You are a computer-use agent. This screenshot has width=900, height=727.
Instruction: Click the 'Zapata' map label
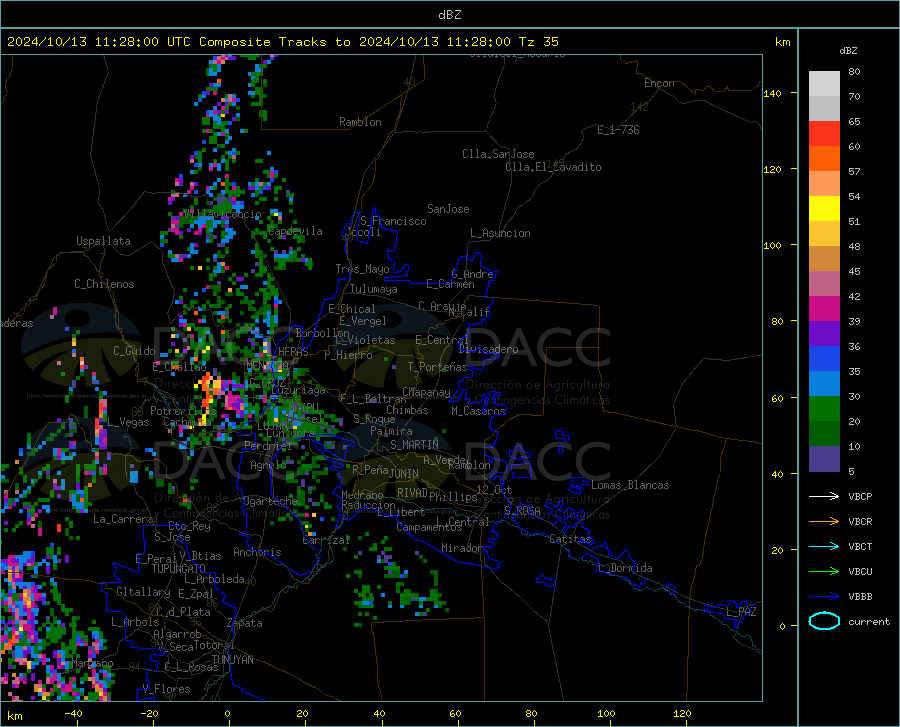pos(245,623)
